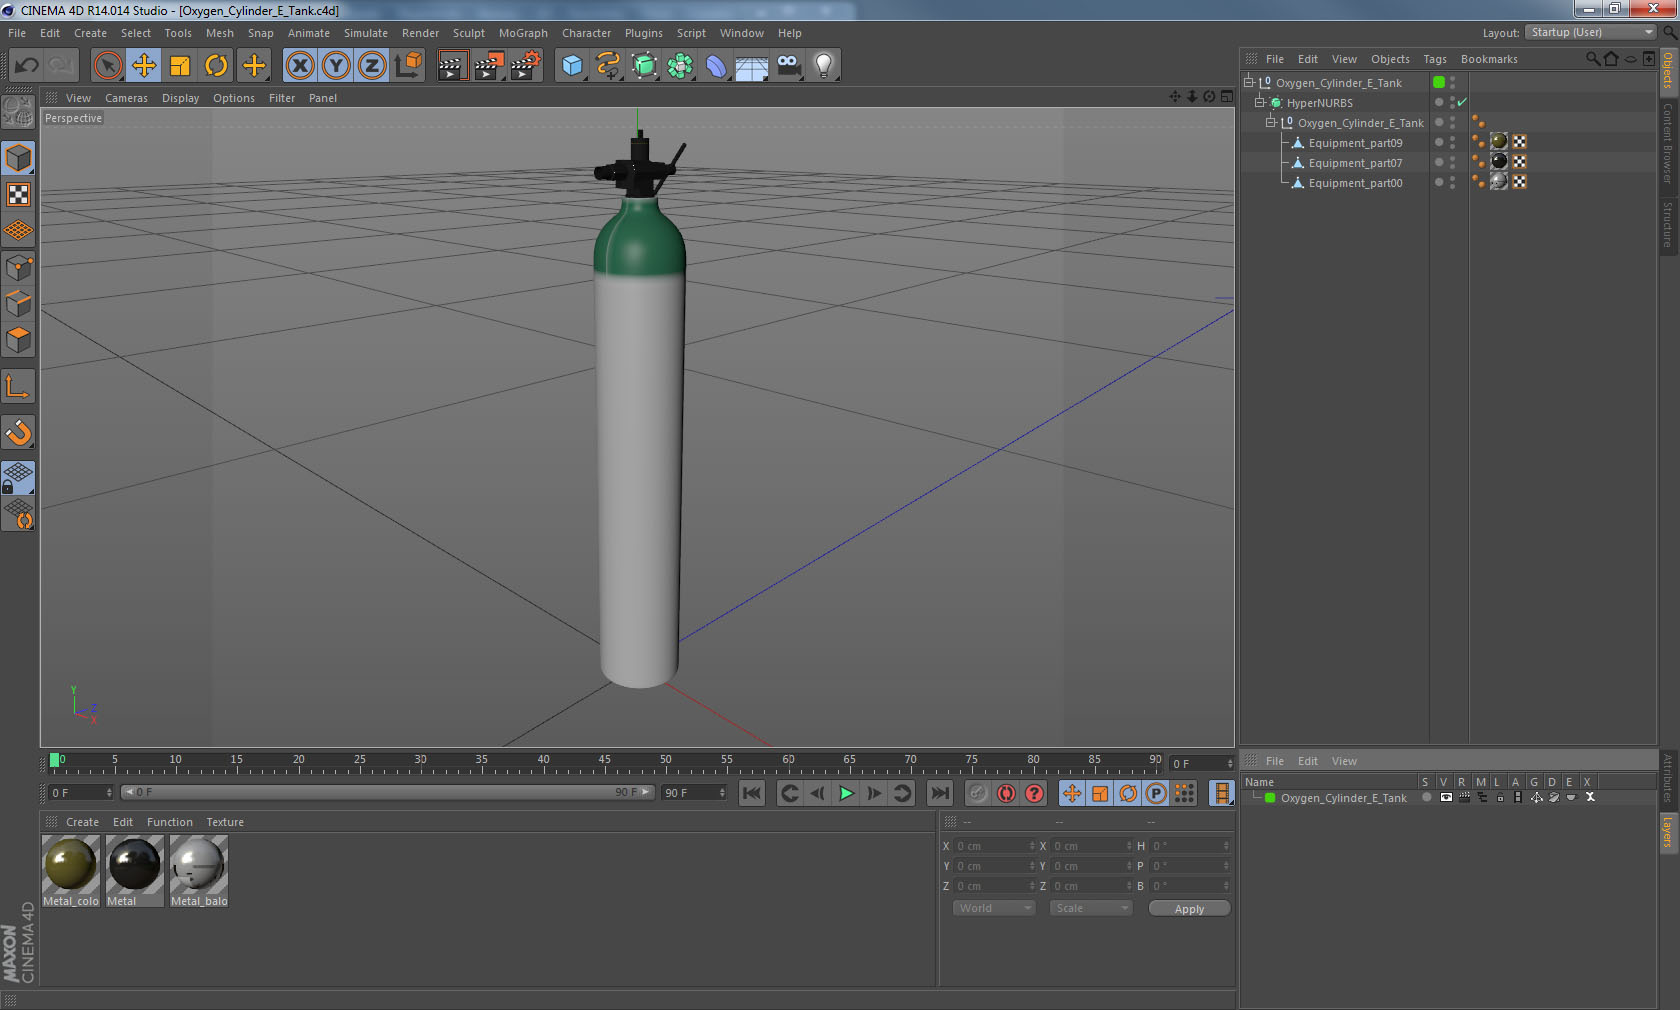The width and height of the screenshot is (1680, 1010).
Task: Open array modeling objects icon
Action: (680, 66)
